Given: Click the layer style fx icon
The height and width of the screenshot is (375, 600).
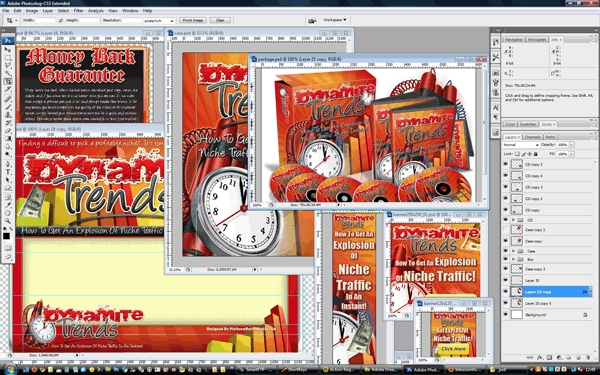Looking at the screenshot, I should point(540,358).
